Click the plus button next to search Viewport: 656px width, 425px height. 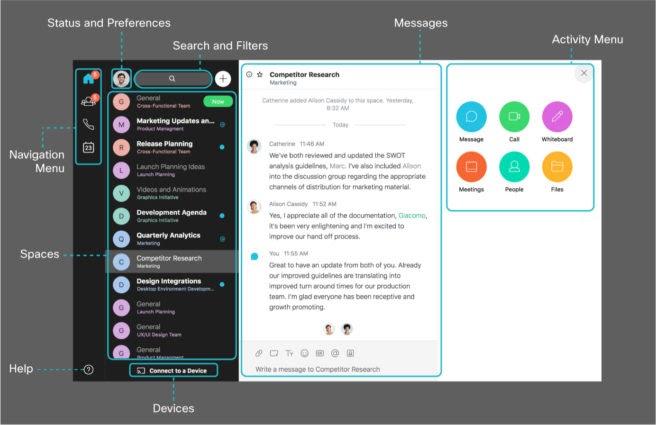point(223,78)
